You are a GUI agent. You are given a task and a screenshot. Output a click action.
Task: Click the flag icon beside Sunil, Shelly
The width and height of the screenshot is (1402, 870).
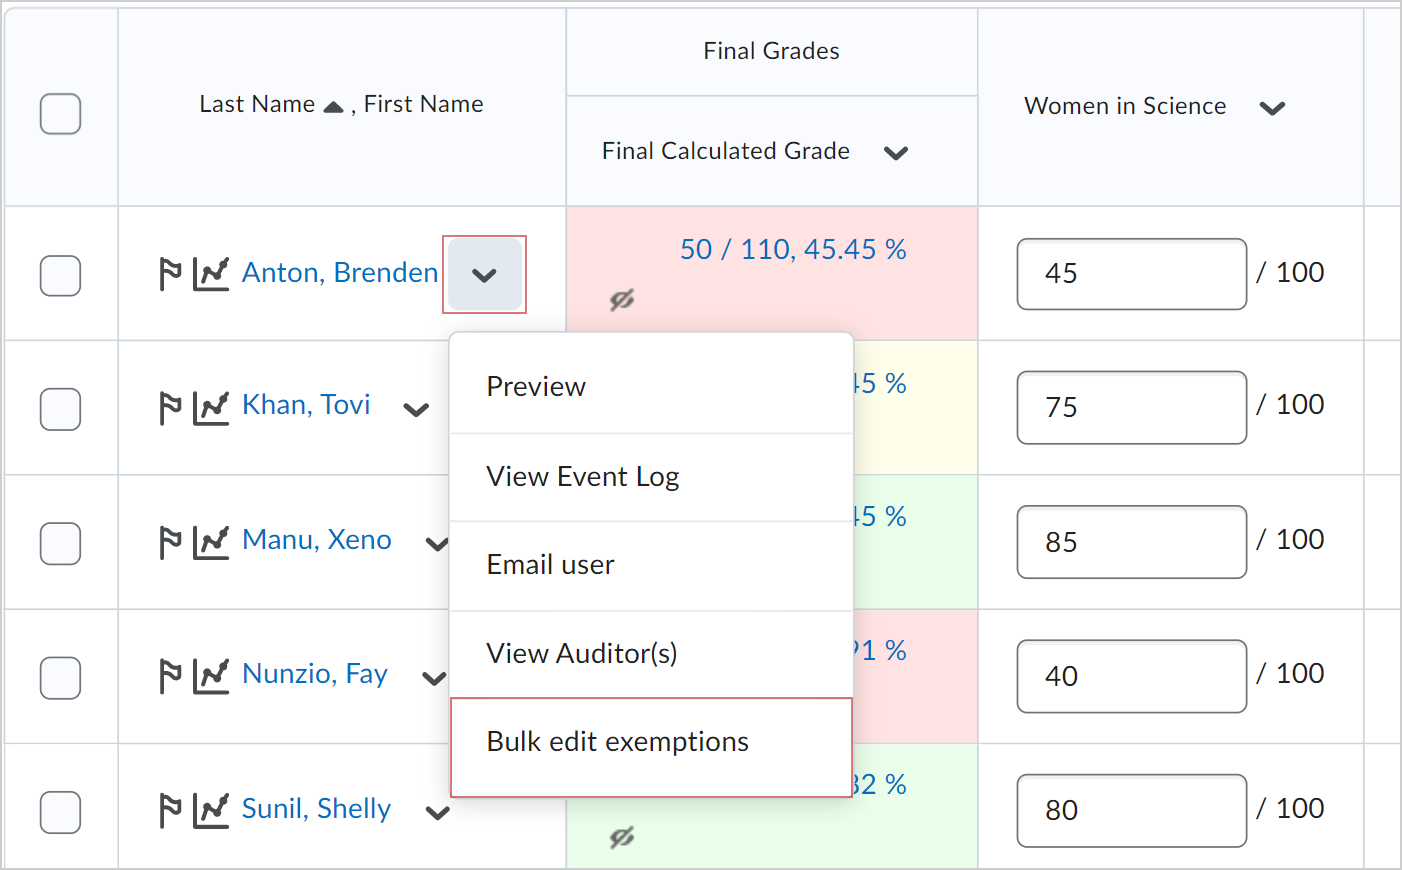[170, 810]
